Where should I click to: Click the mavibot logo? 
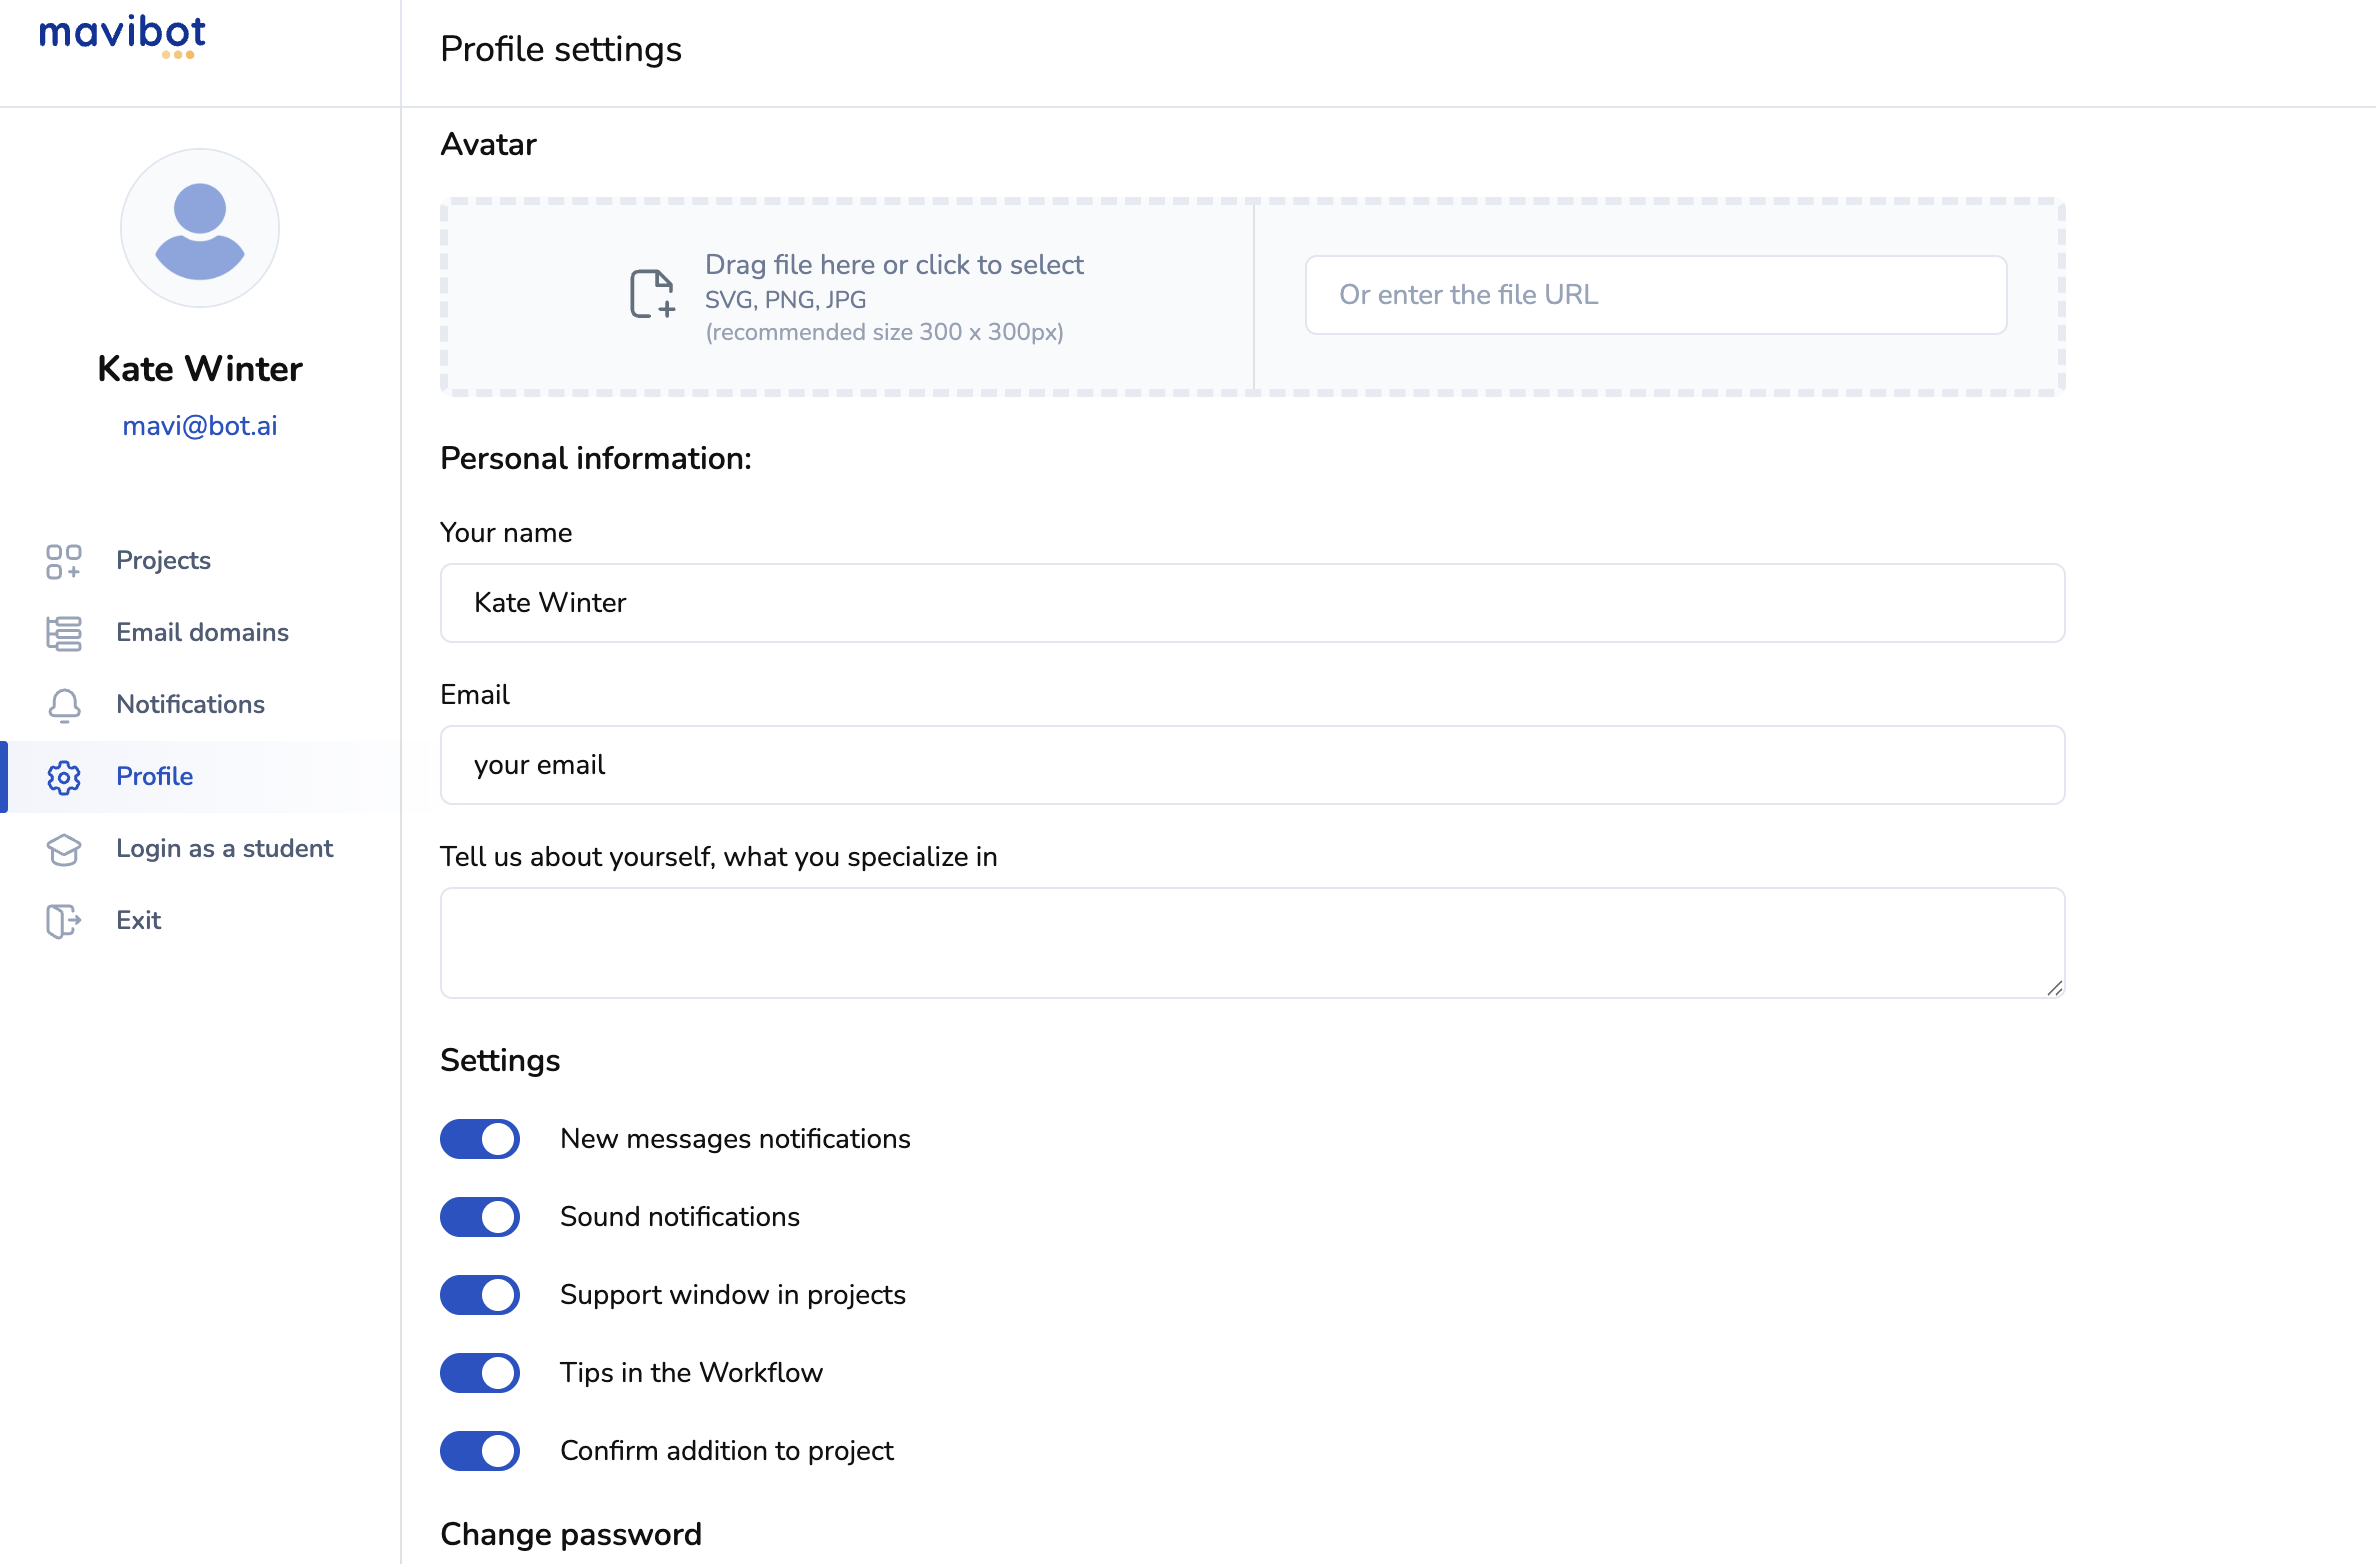[x=122, y=36]
